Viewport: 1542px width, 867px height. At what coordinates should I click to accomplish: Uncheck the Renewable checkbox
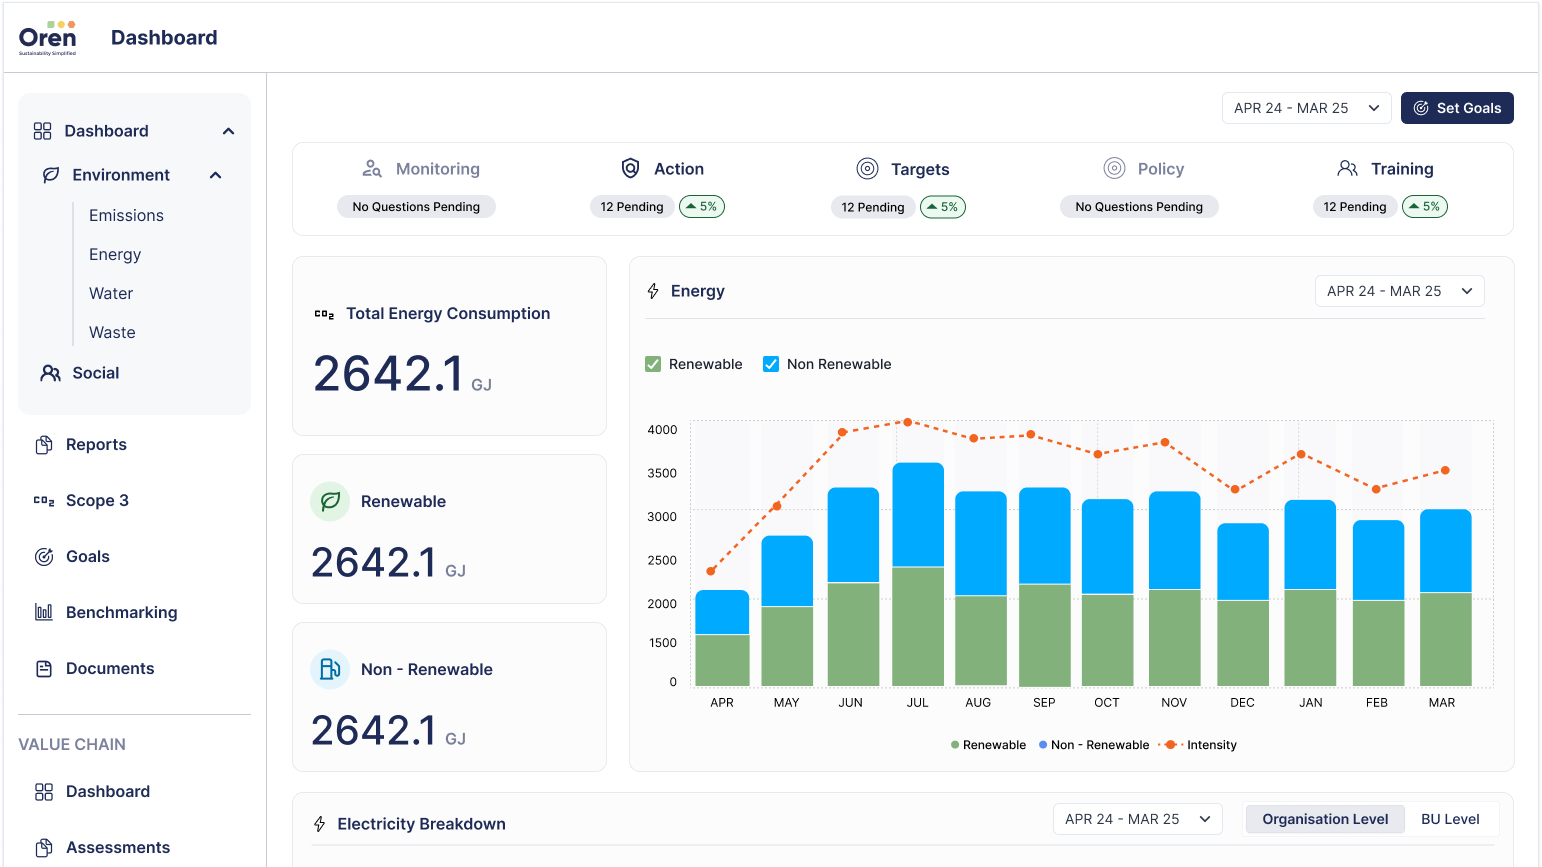tap(653, 364)
